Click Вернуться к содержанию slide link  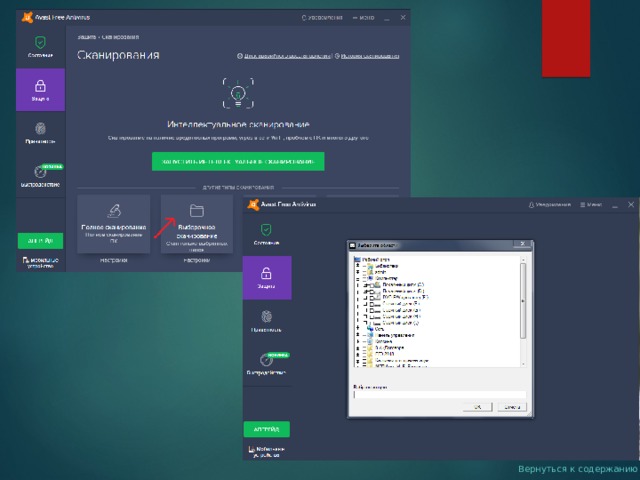[x=578, y=469]
